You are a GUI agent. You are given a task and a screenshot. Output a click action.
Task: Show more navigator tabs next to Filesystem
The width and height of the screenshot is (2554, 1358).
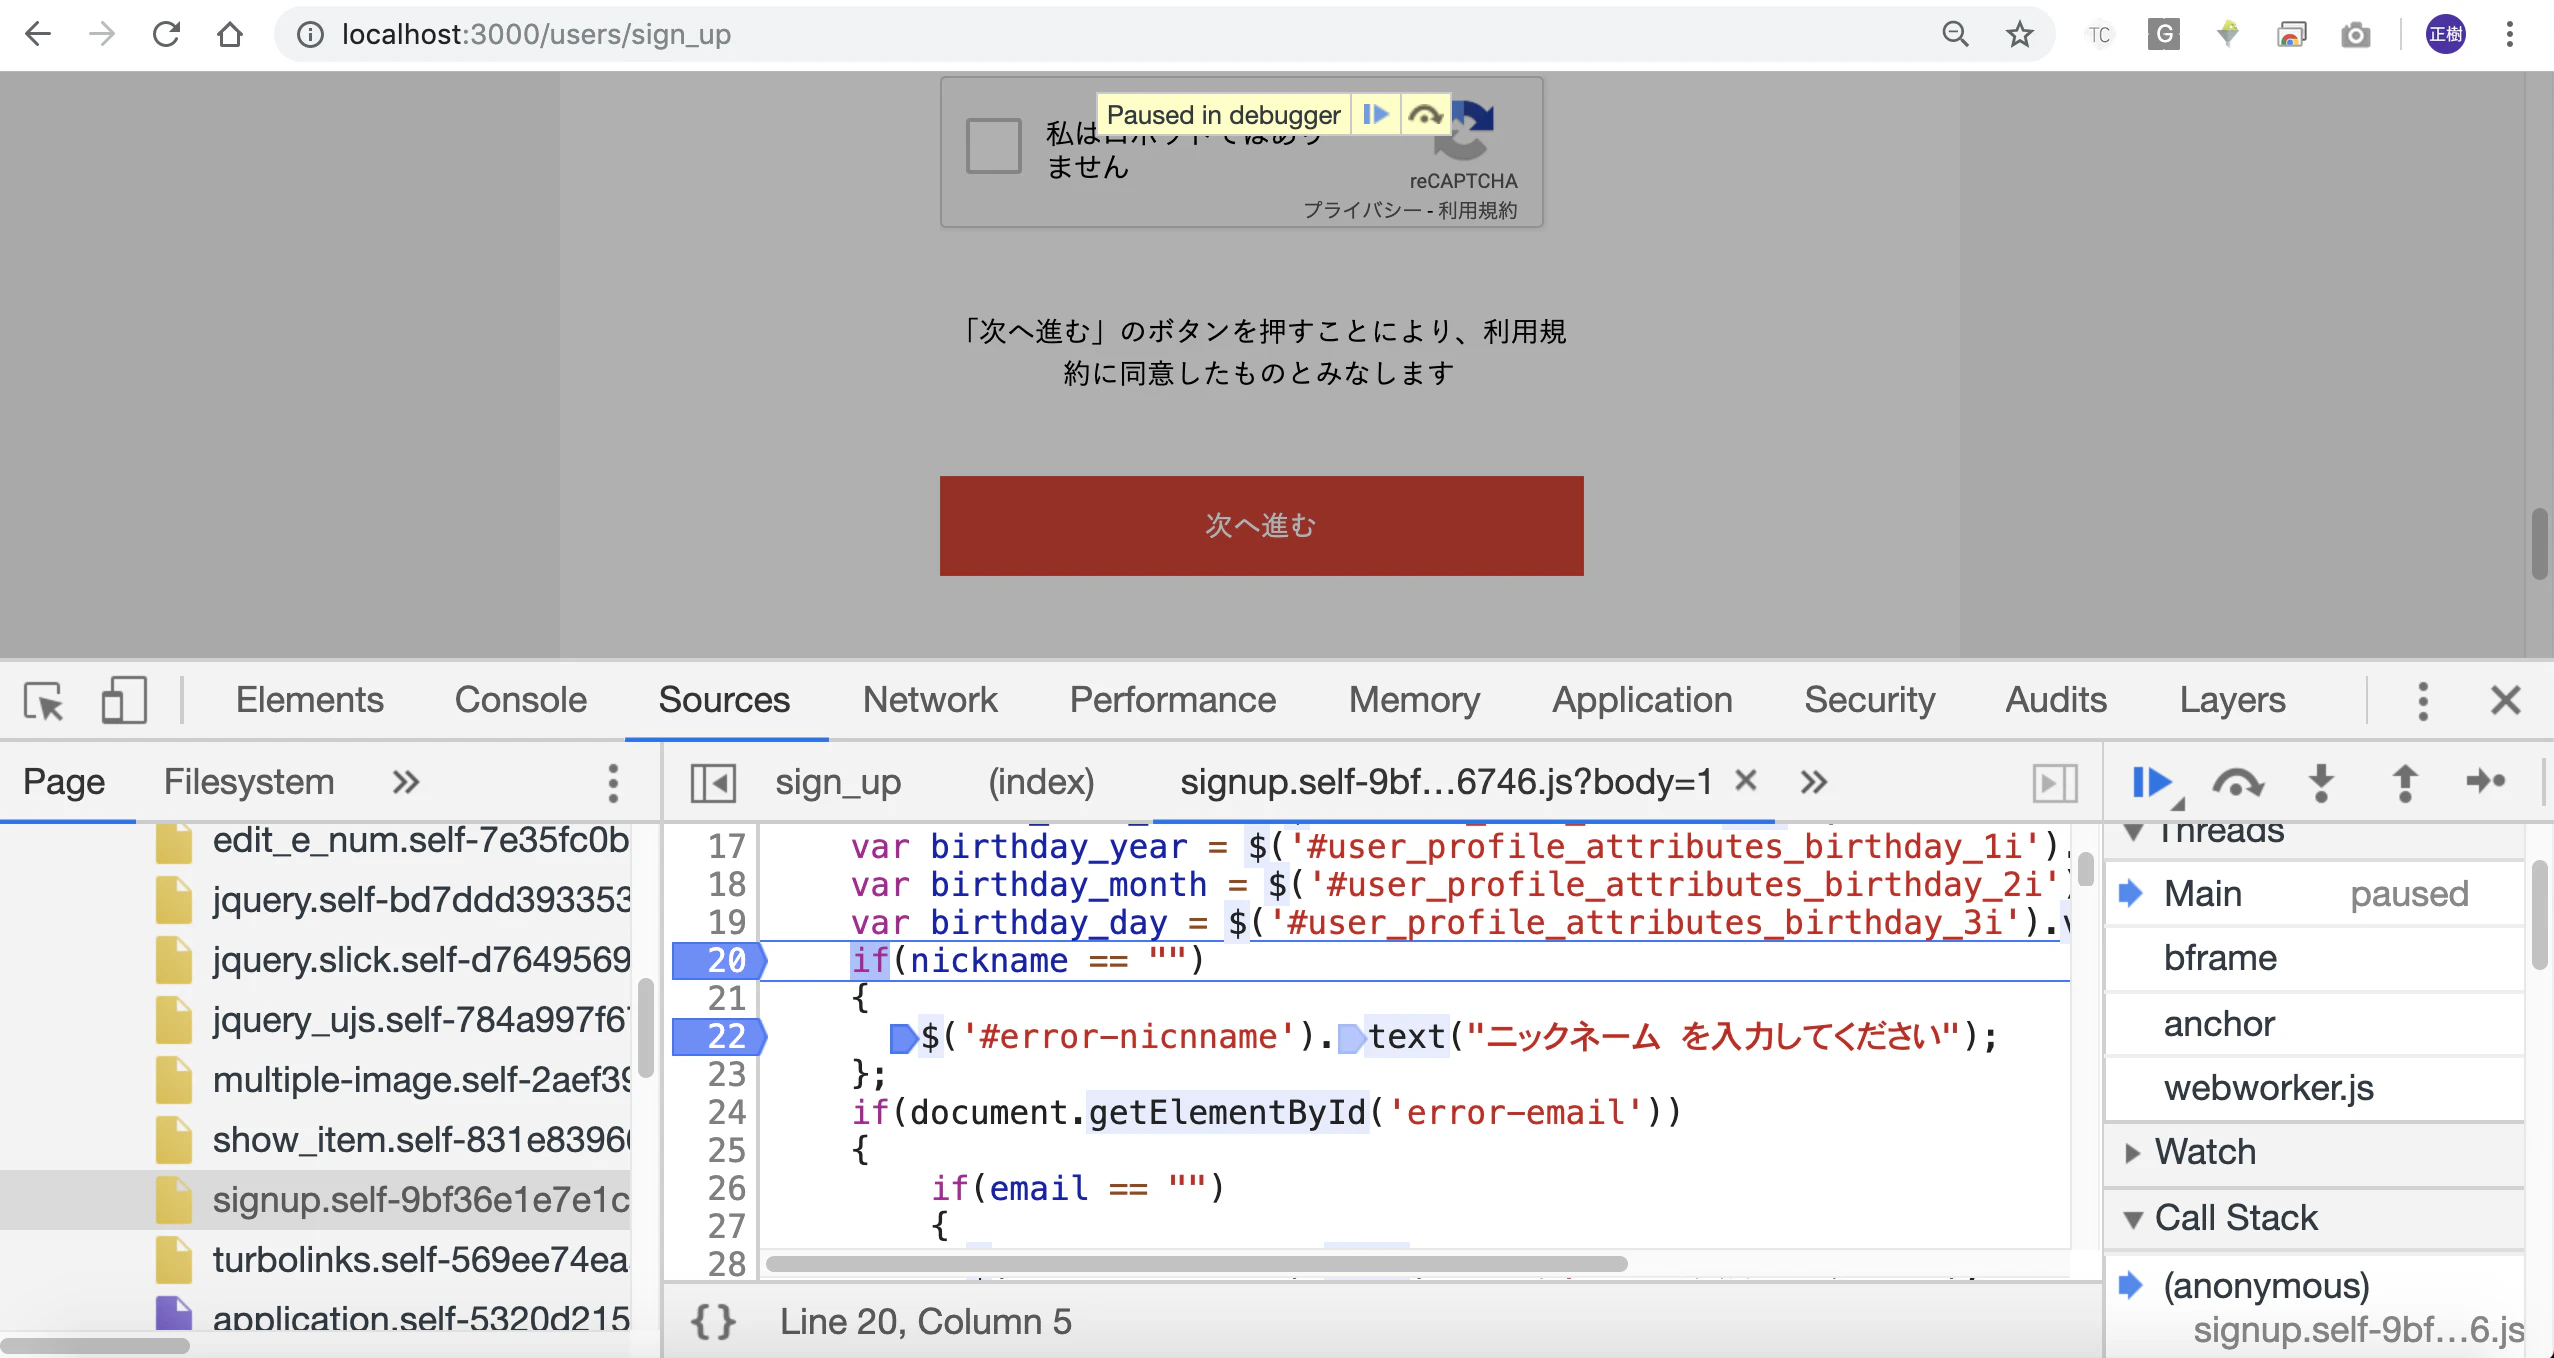click(x=405, y=782)
